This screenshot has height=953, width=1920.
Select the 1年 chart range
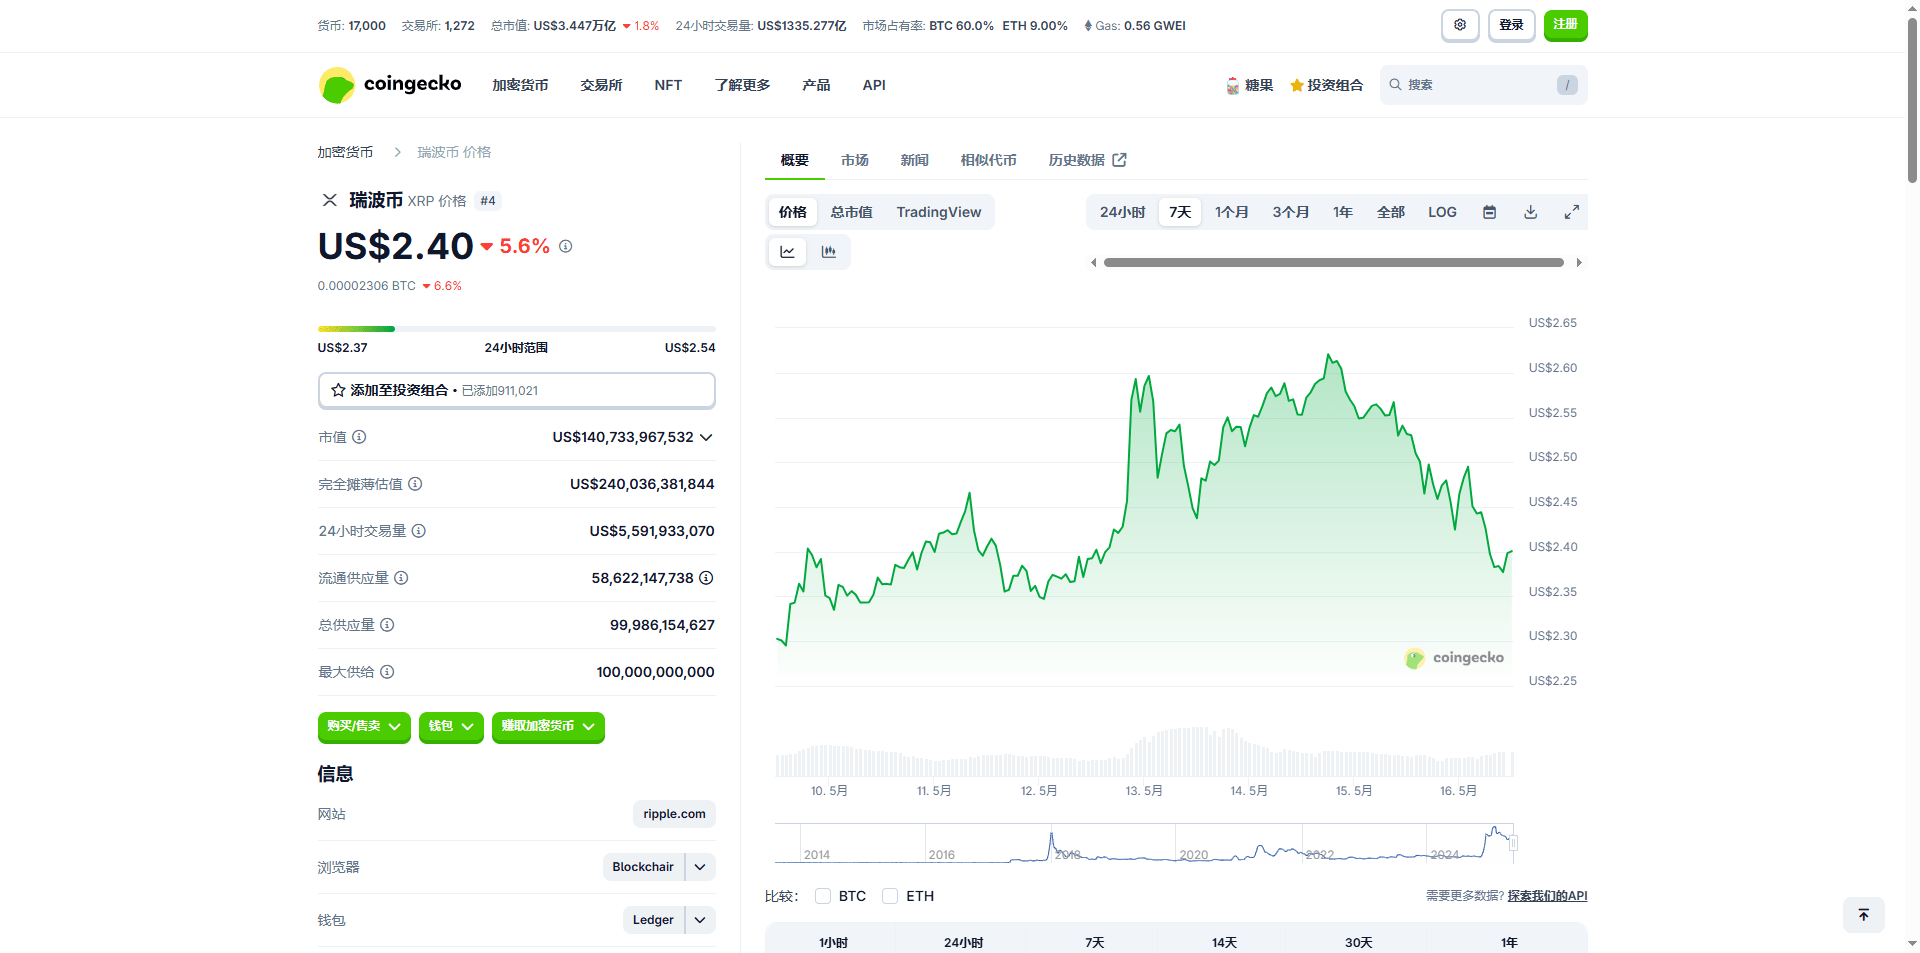point(1342,212)
